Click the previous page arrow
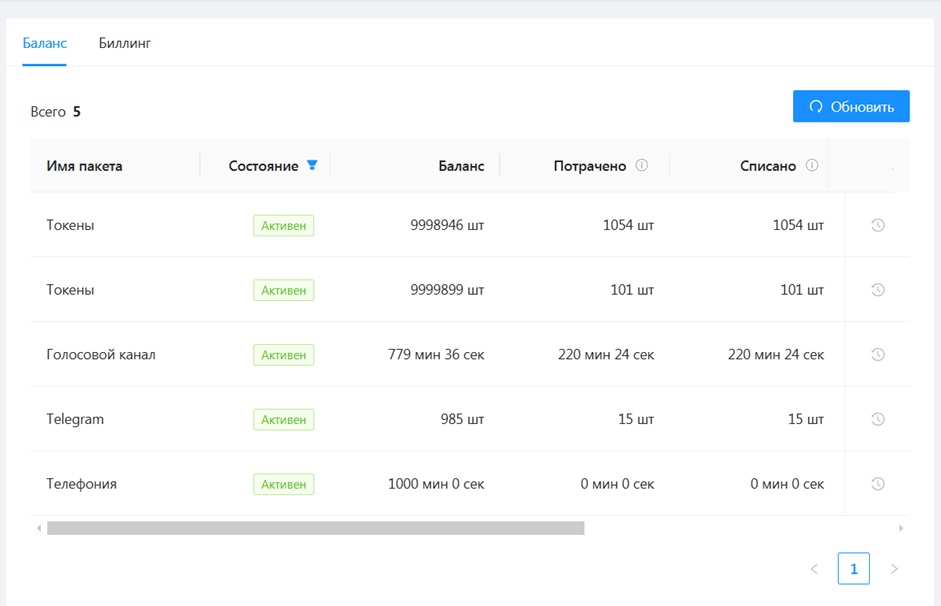Screen dimensions: 941x606 tap(814, 568)
